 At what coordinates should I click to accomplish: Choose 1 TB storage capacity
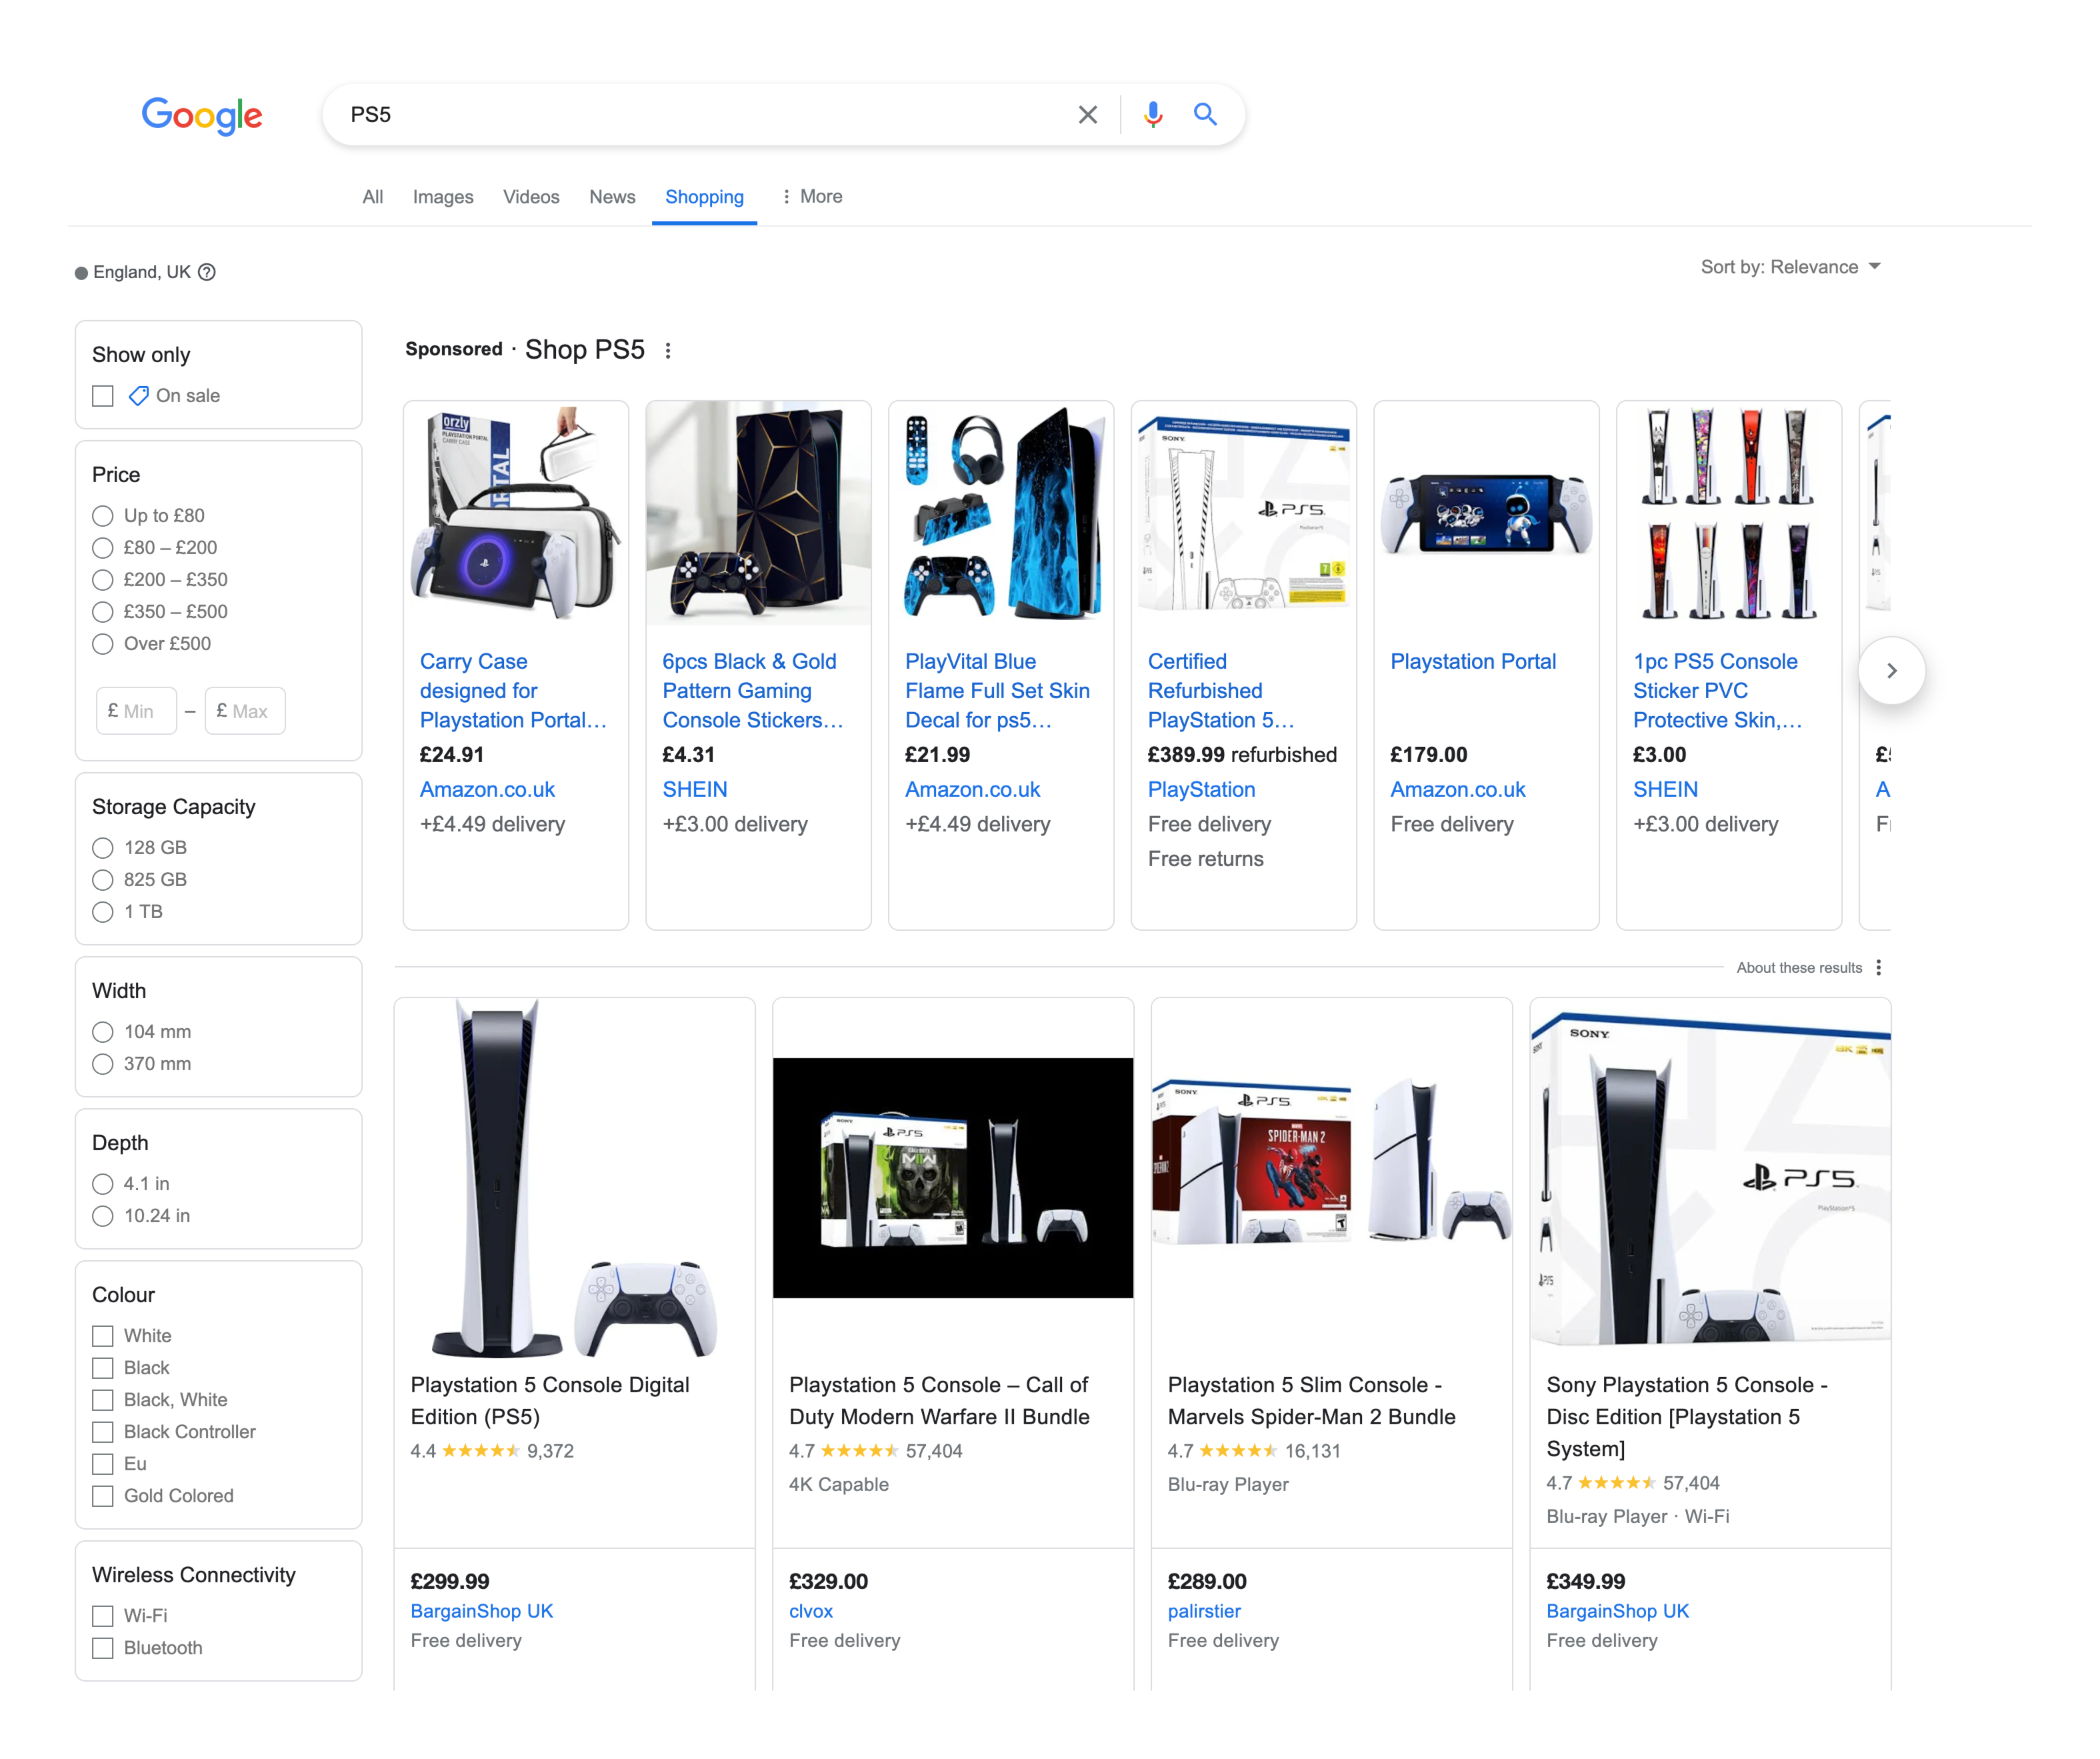click(x=103, y=912)
